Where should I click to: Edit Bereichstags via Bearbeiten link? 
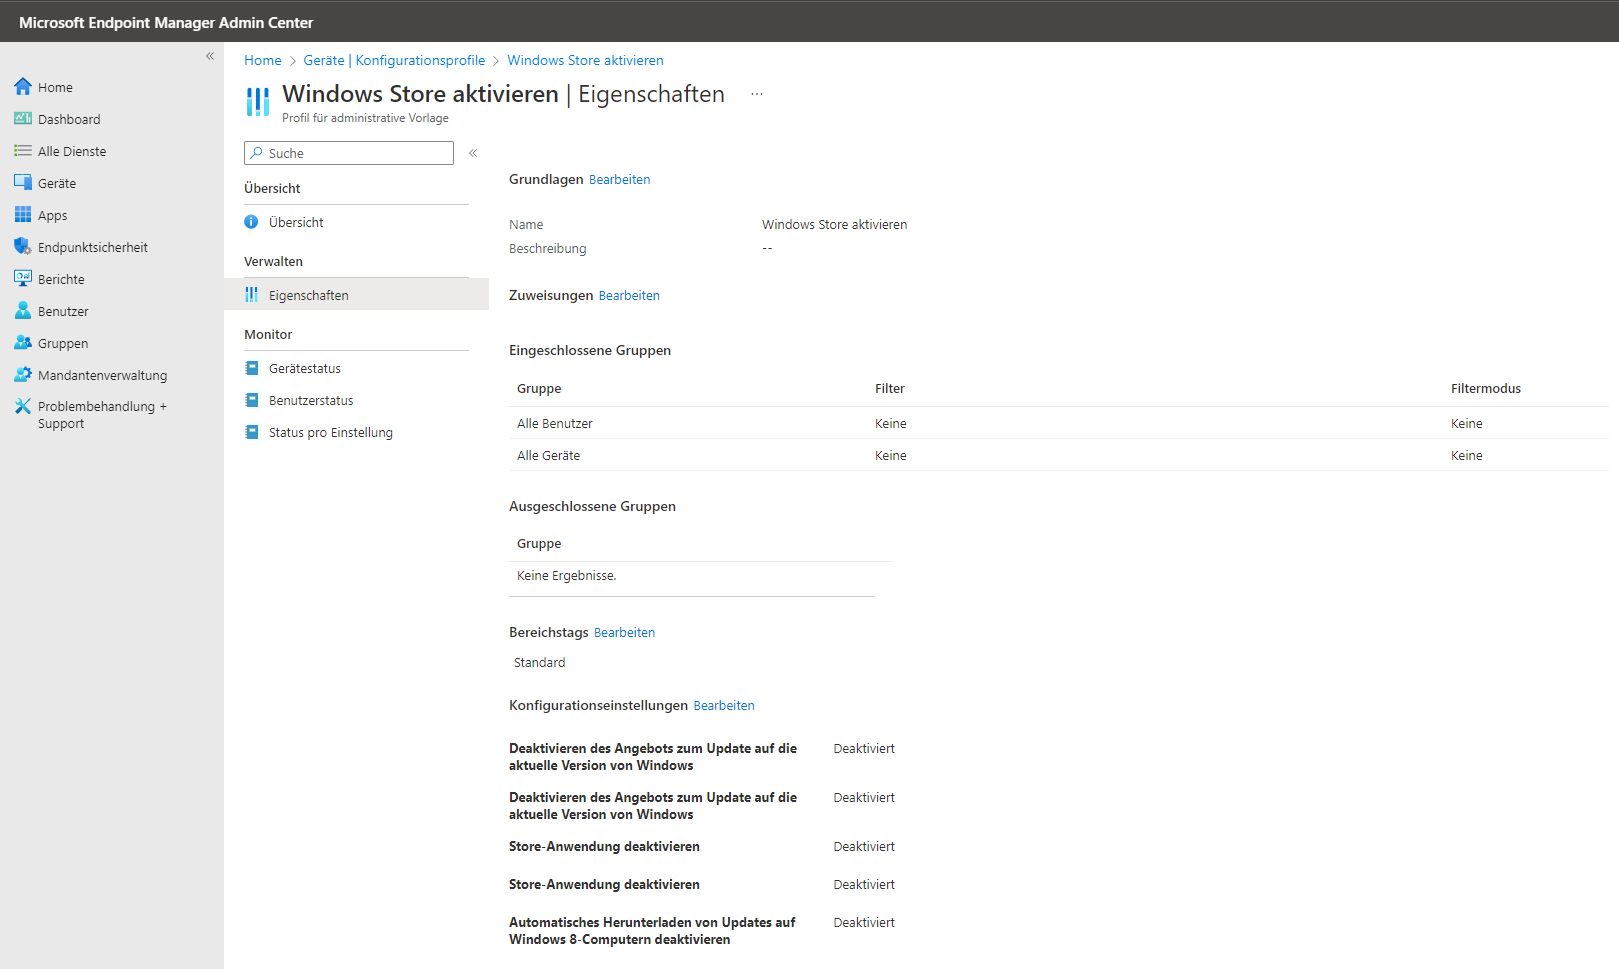(624, 633)
